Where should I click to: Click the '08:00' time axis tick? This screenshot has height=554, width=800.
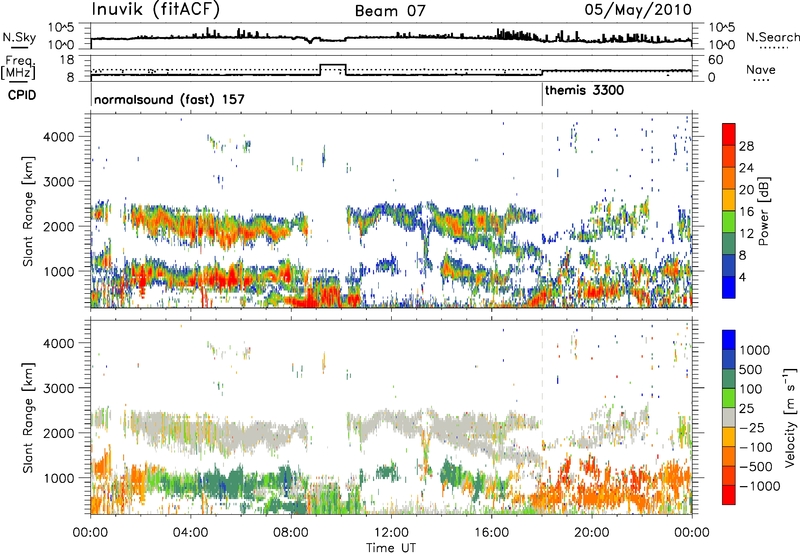click(x=290, y=533)
